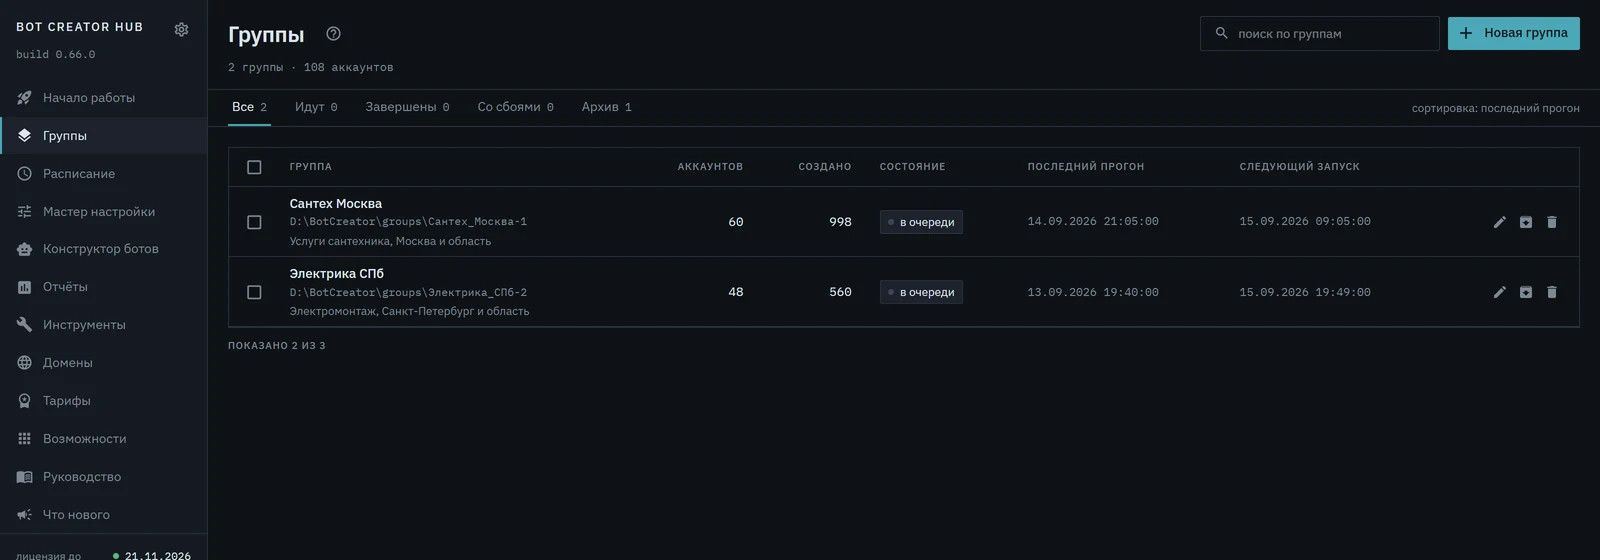
Task: Open the sorting option последний прогон
Action: click(x=1495, y=108)
